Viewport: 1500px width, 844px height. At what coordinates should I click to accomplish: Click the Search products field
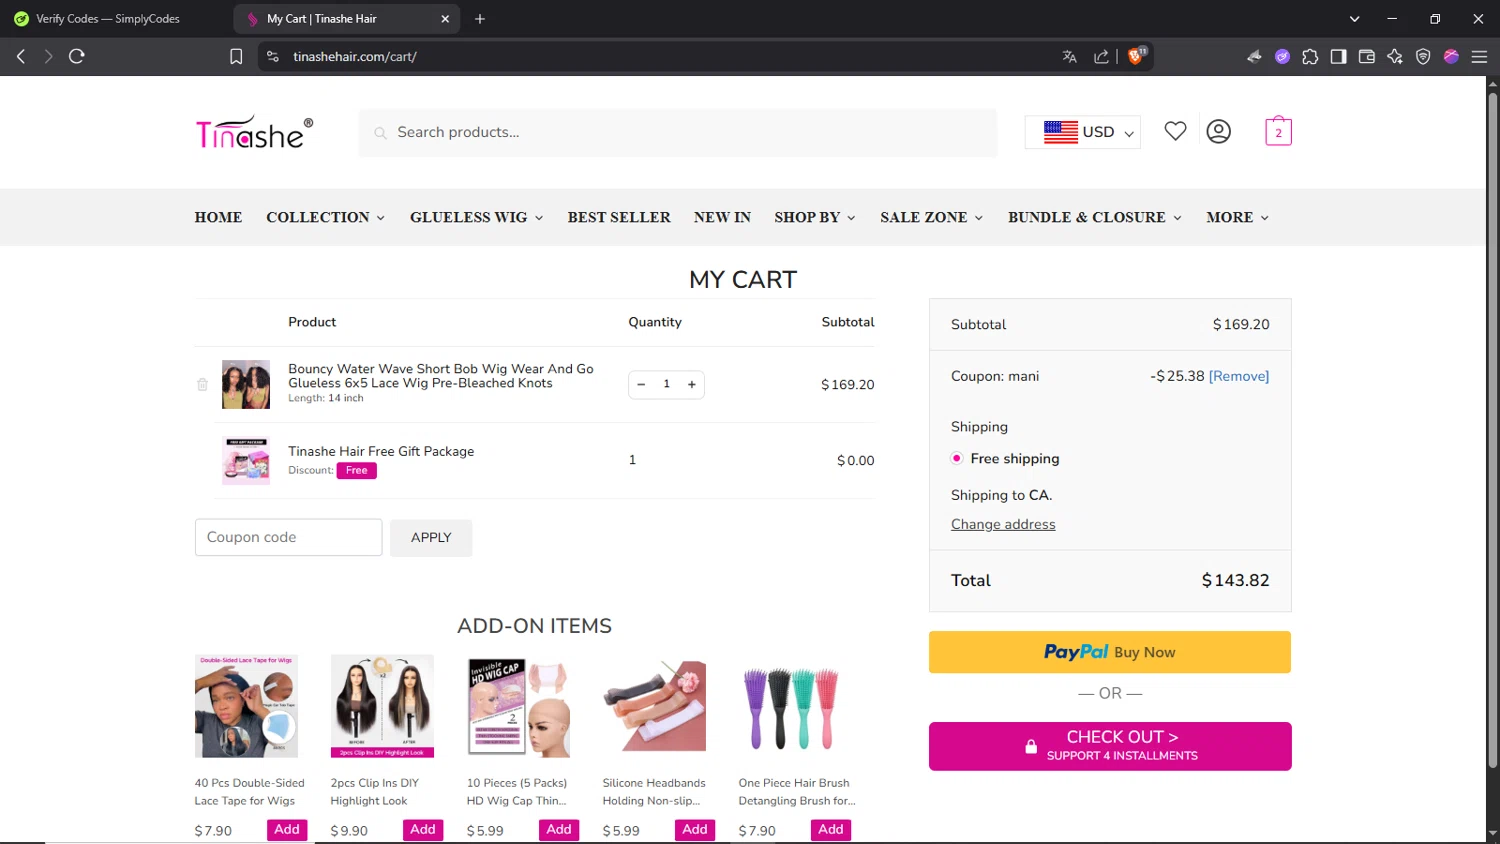(678, 132)
